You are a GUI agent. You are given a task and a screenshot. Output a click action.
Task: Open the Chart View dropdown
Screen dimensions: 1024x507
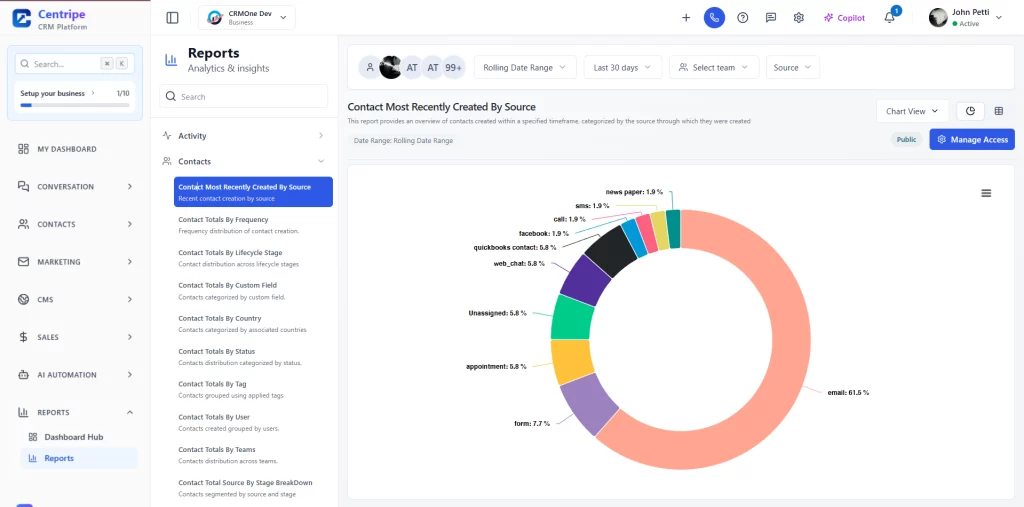(x=912, y=111)
